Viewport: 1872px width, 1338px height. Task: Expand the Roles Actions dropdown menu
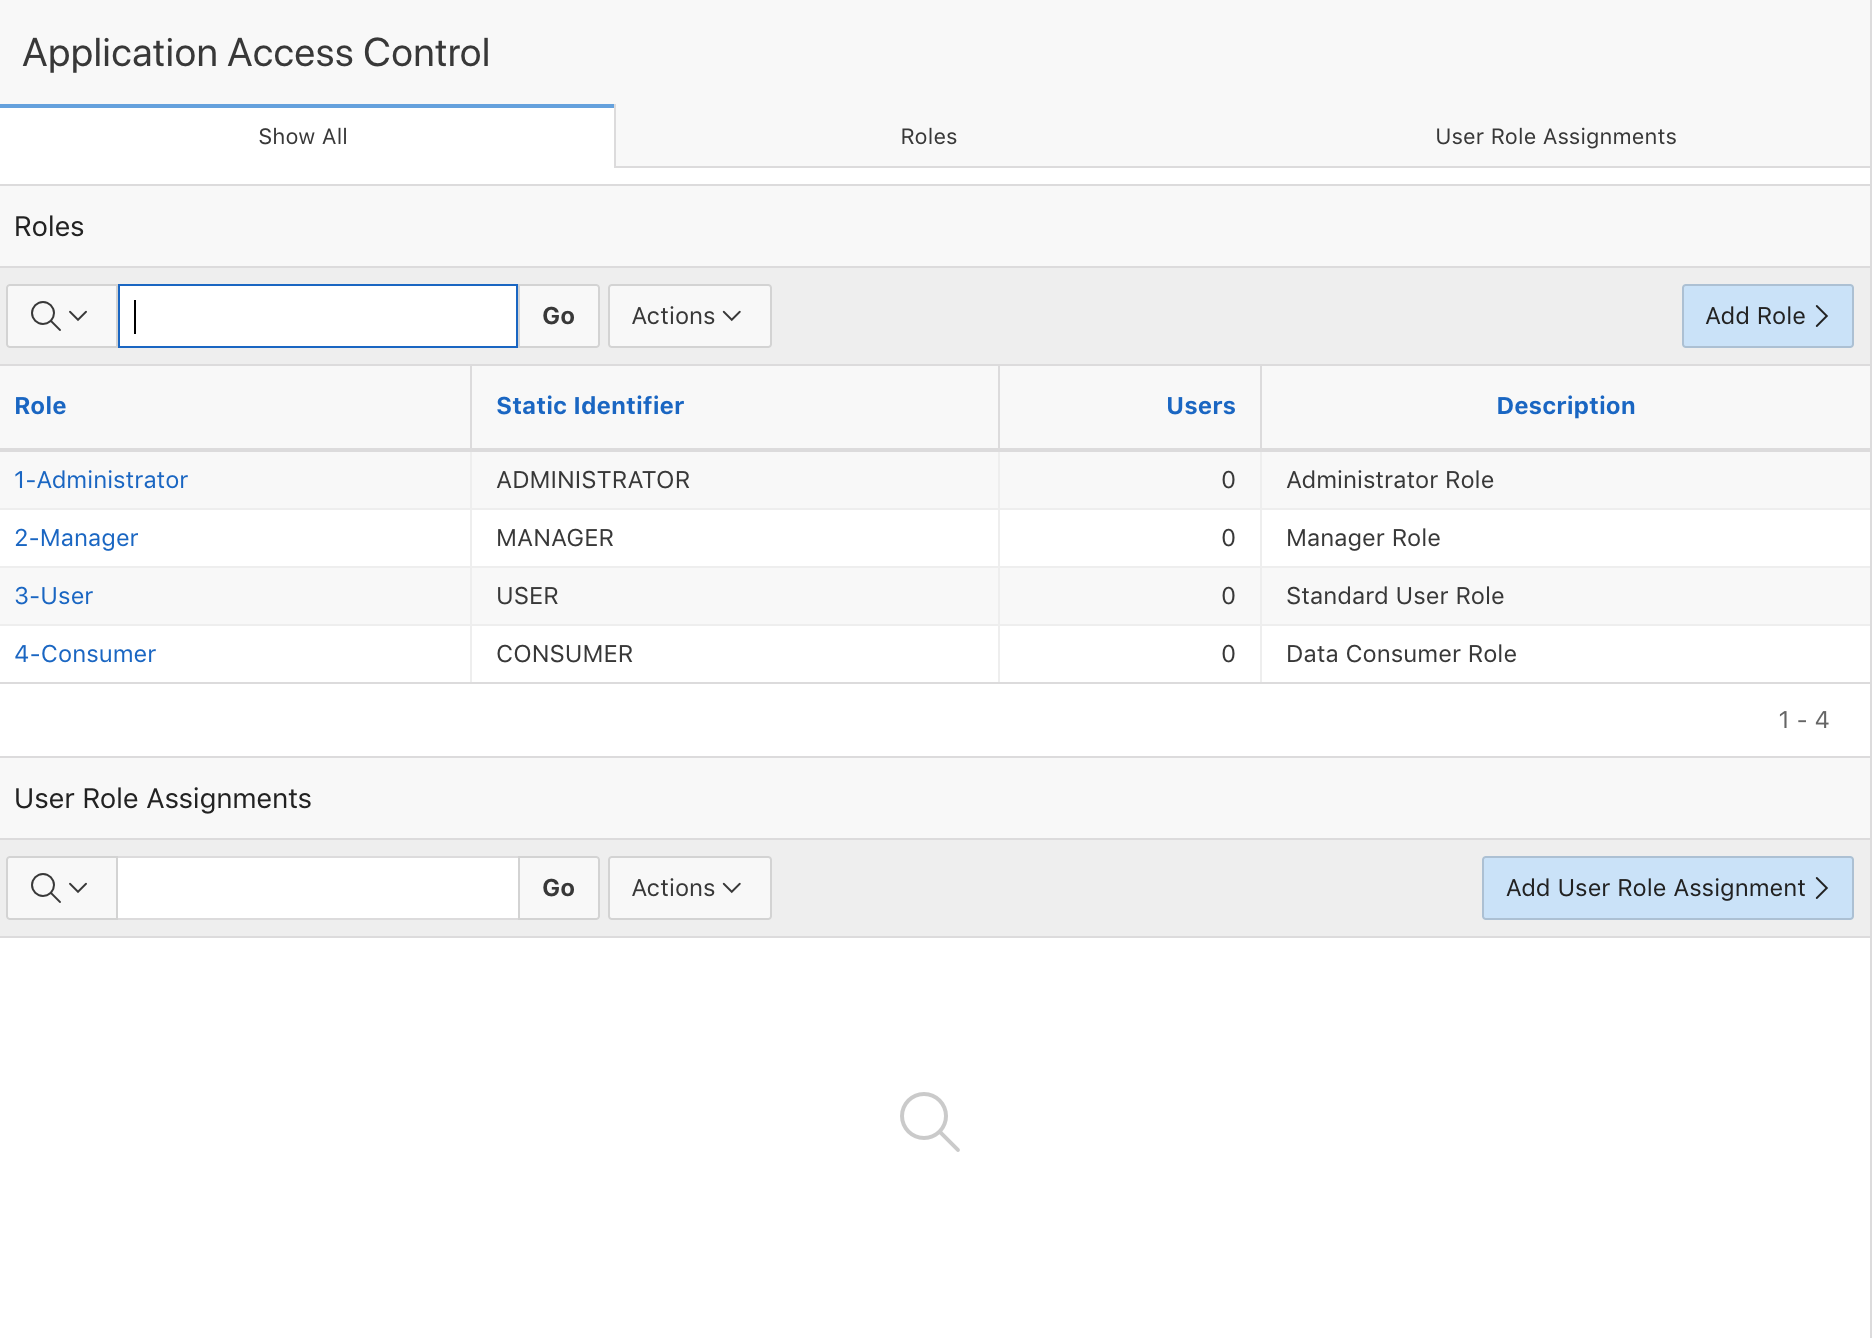pyautogui.click(x=688, y=316)
